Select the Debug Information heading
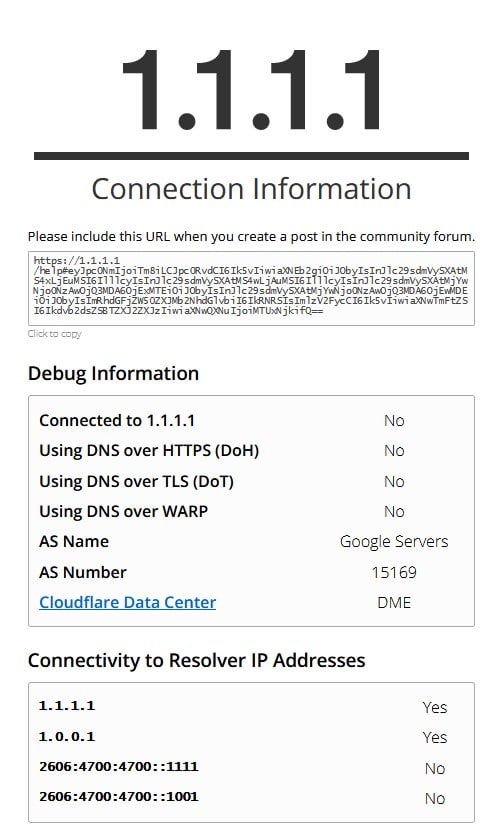The width and height of the screenshot is (498, 835). point(113,373)
